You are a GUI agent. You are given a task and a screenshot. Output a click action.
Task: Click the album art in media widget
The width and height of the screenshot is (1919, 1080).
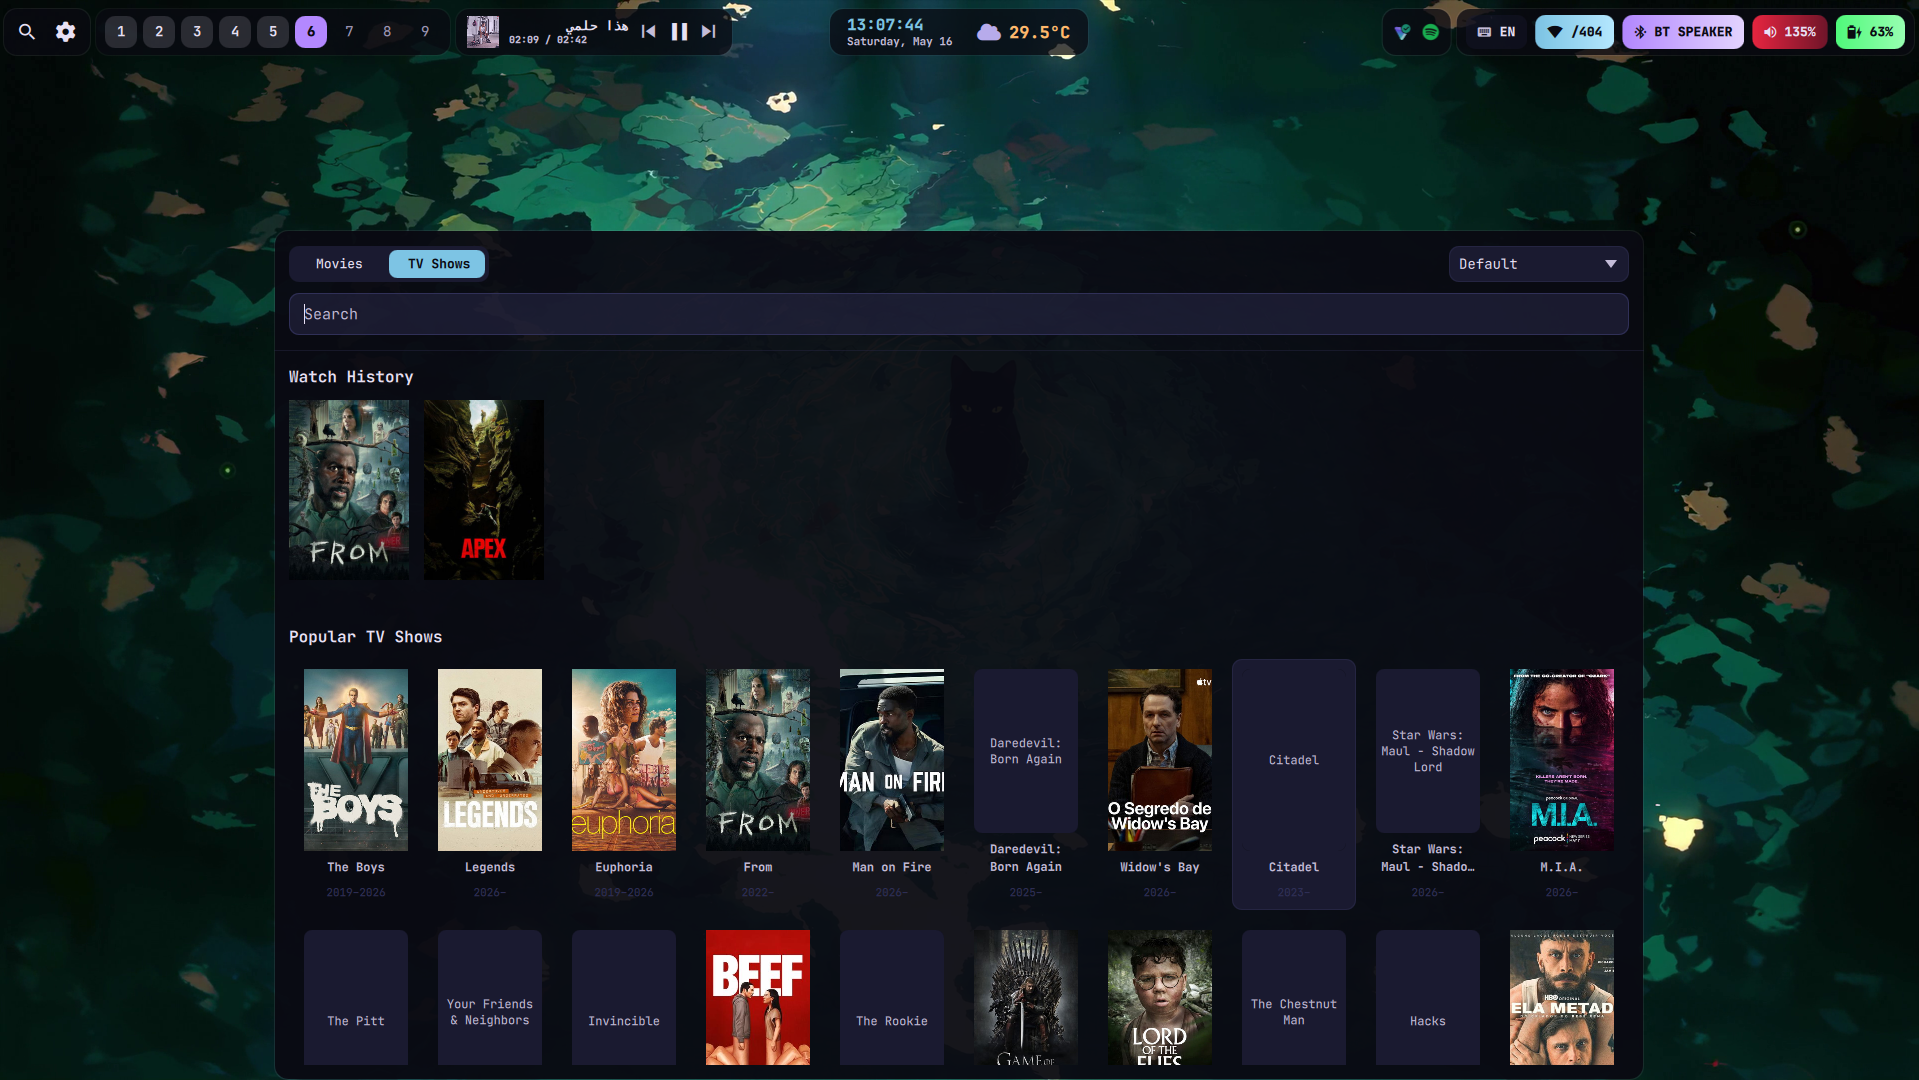click(483, 32)
